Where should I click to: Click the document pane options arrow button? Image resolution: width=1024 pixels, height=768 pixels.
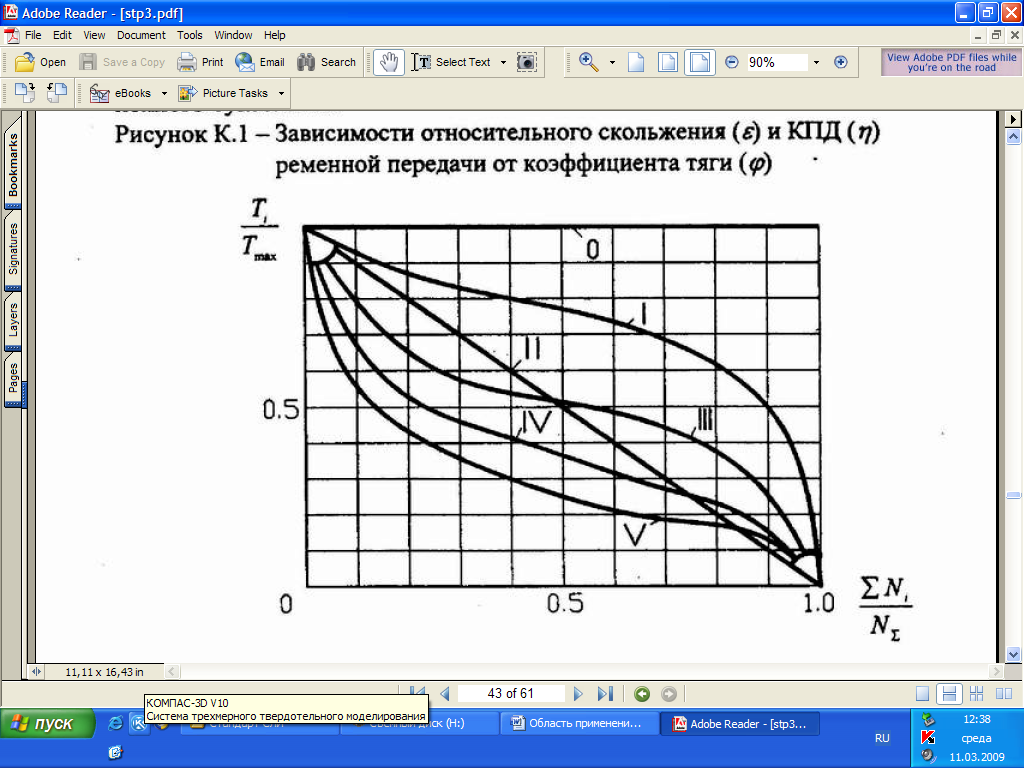click(1013, 119)
